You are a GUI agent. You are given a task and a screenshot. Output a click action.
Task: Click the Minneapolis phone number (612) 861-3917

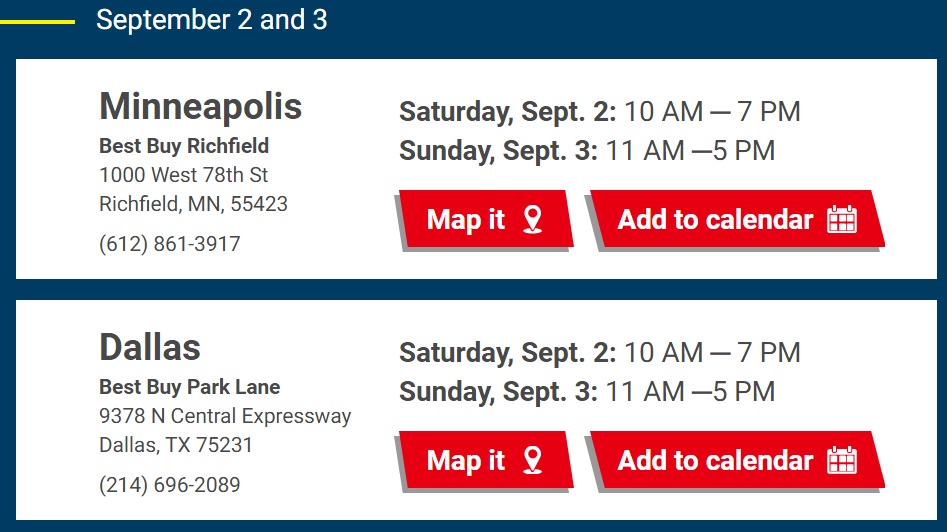point(170,244)
